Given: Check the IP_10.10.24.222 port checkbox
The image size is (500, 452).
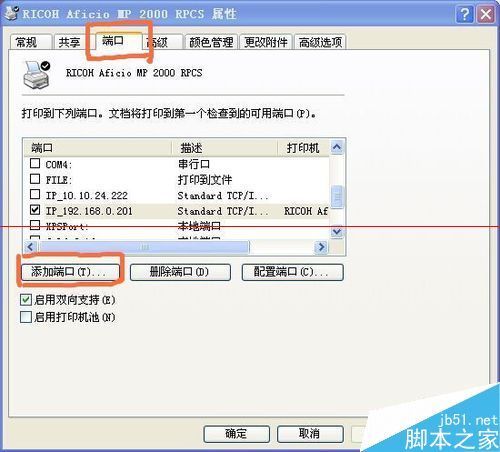Looking at the screenshot, I should 35,194.
